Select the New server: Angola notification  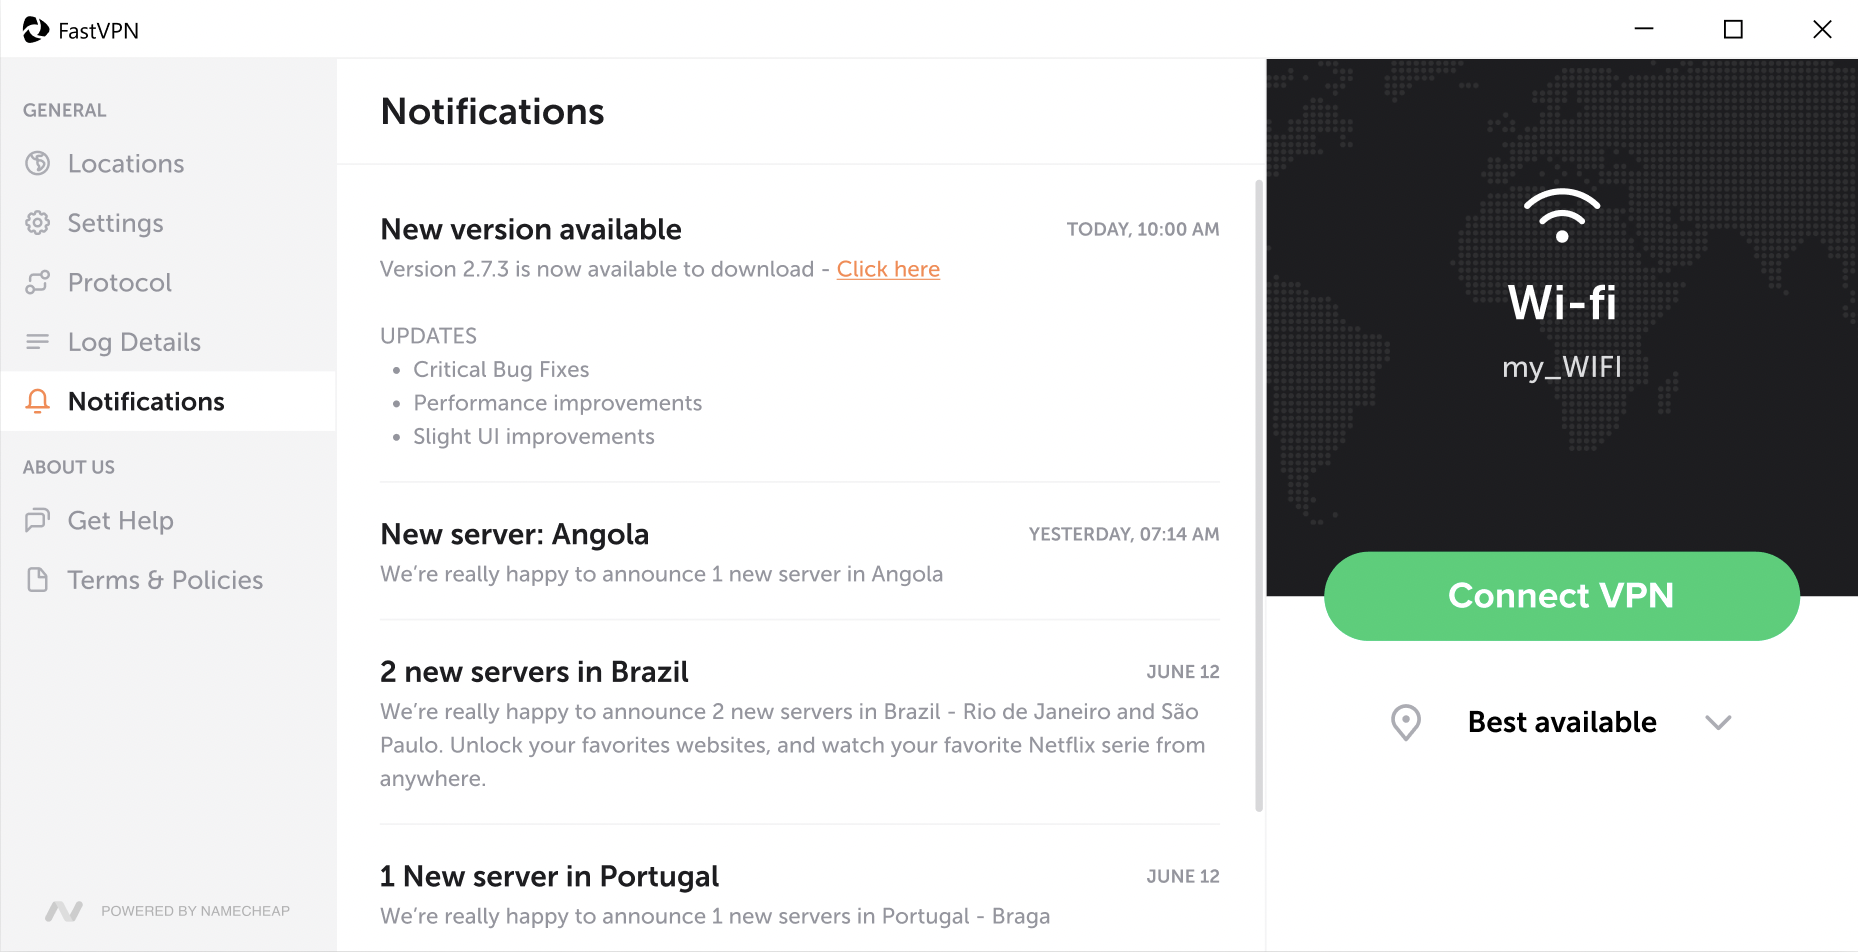[x=800, y=552]
